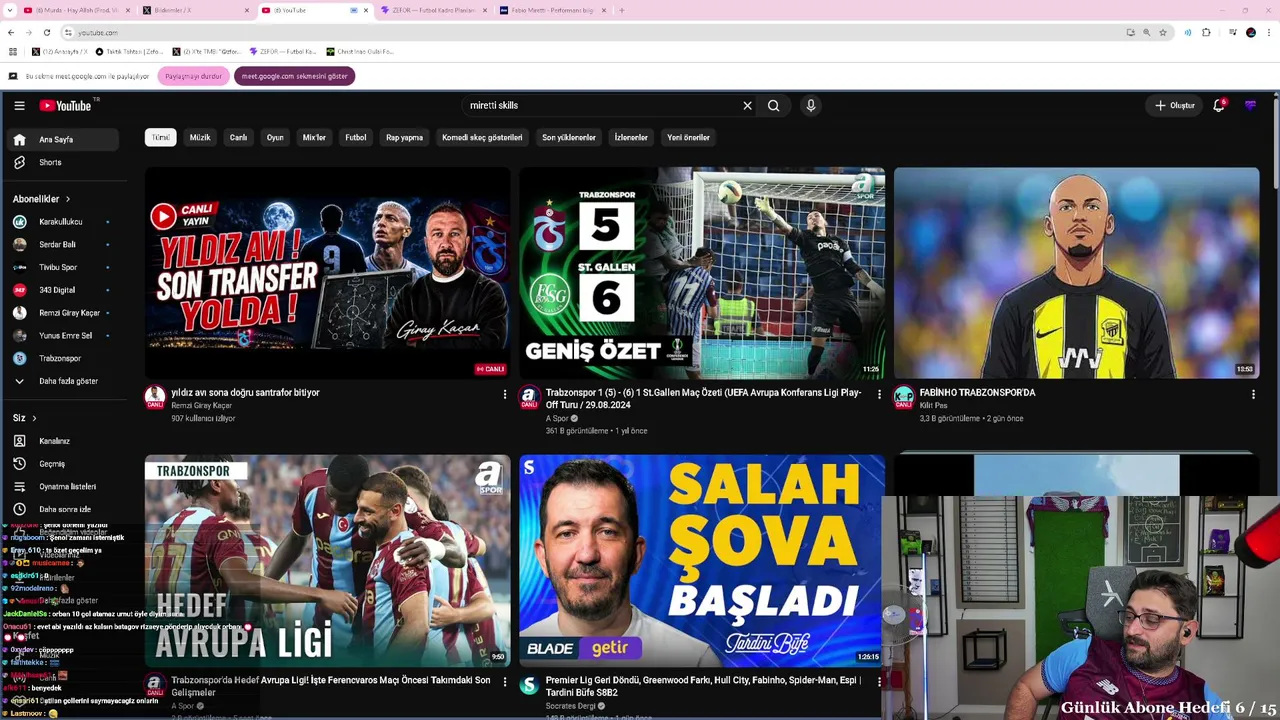Open the Shorts icon in the sidebar

[19, 162]
